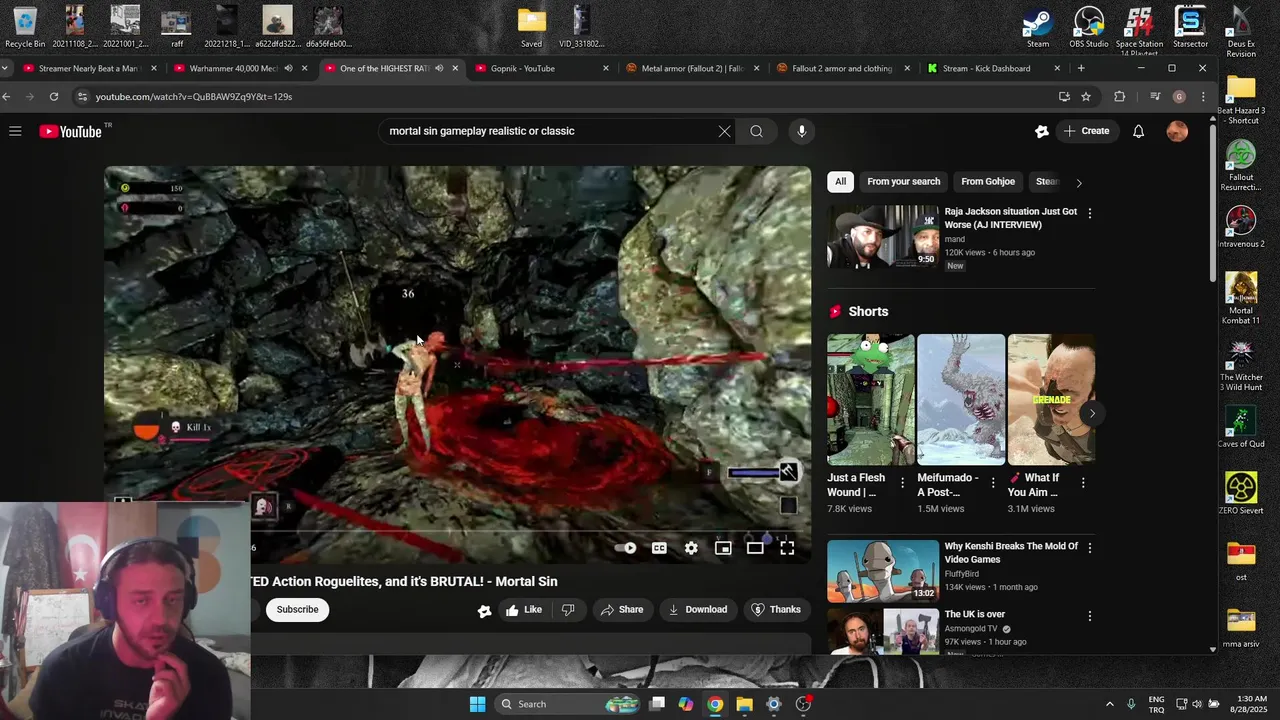Image resolution: width=1280 pixels, height=720 pixels.
Task: Download the video
Action: [698, 610]
